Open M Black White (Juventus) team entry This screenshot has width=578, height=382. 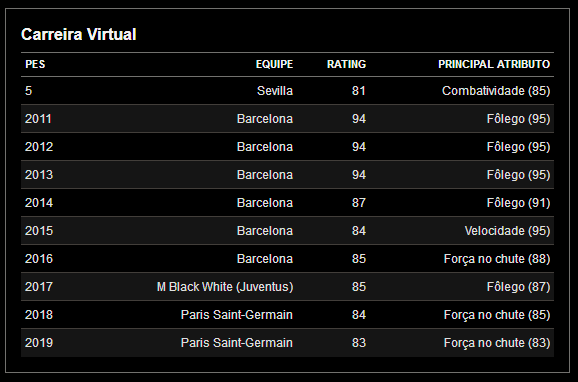(x=225, y=287)
